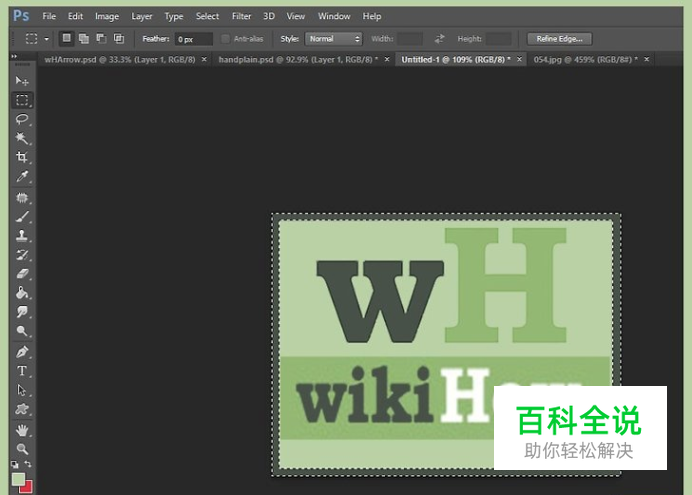Select the Crop tool

point(22,157)
